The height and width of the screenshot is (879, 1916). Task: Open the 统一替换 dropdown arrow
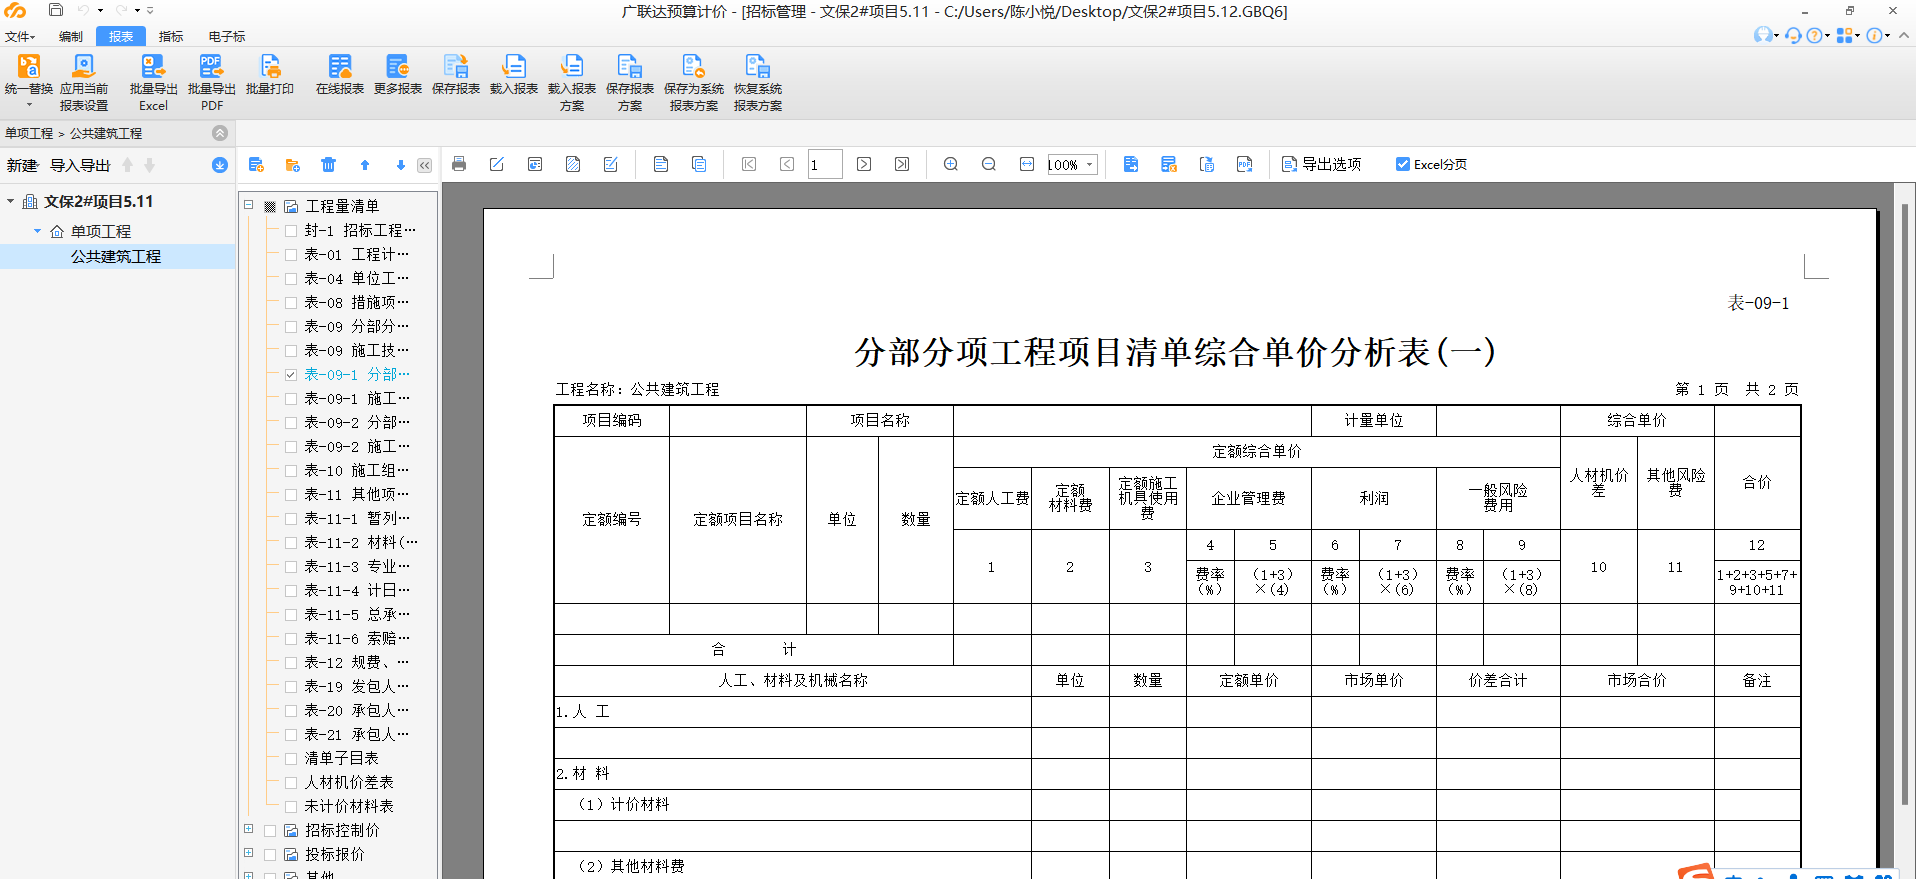pyautogui.click(x=29, y=105)
